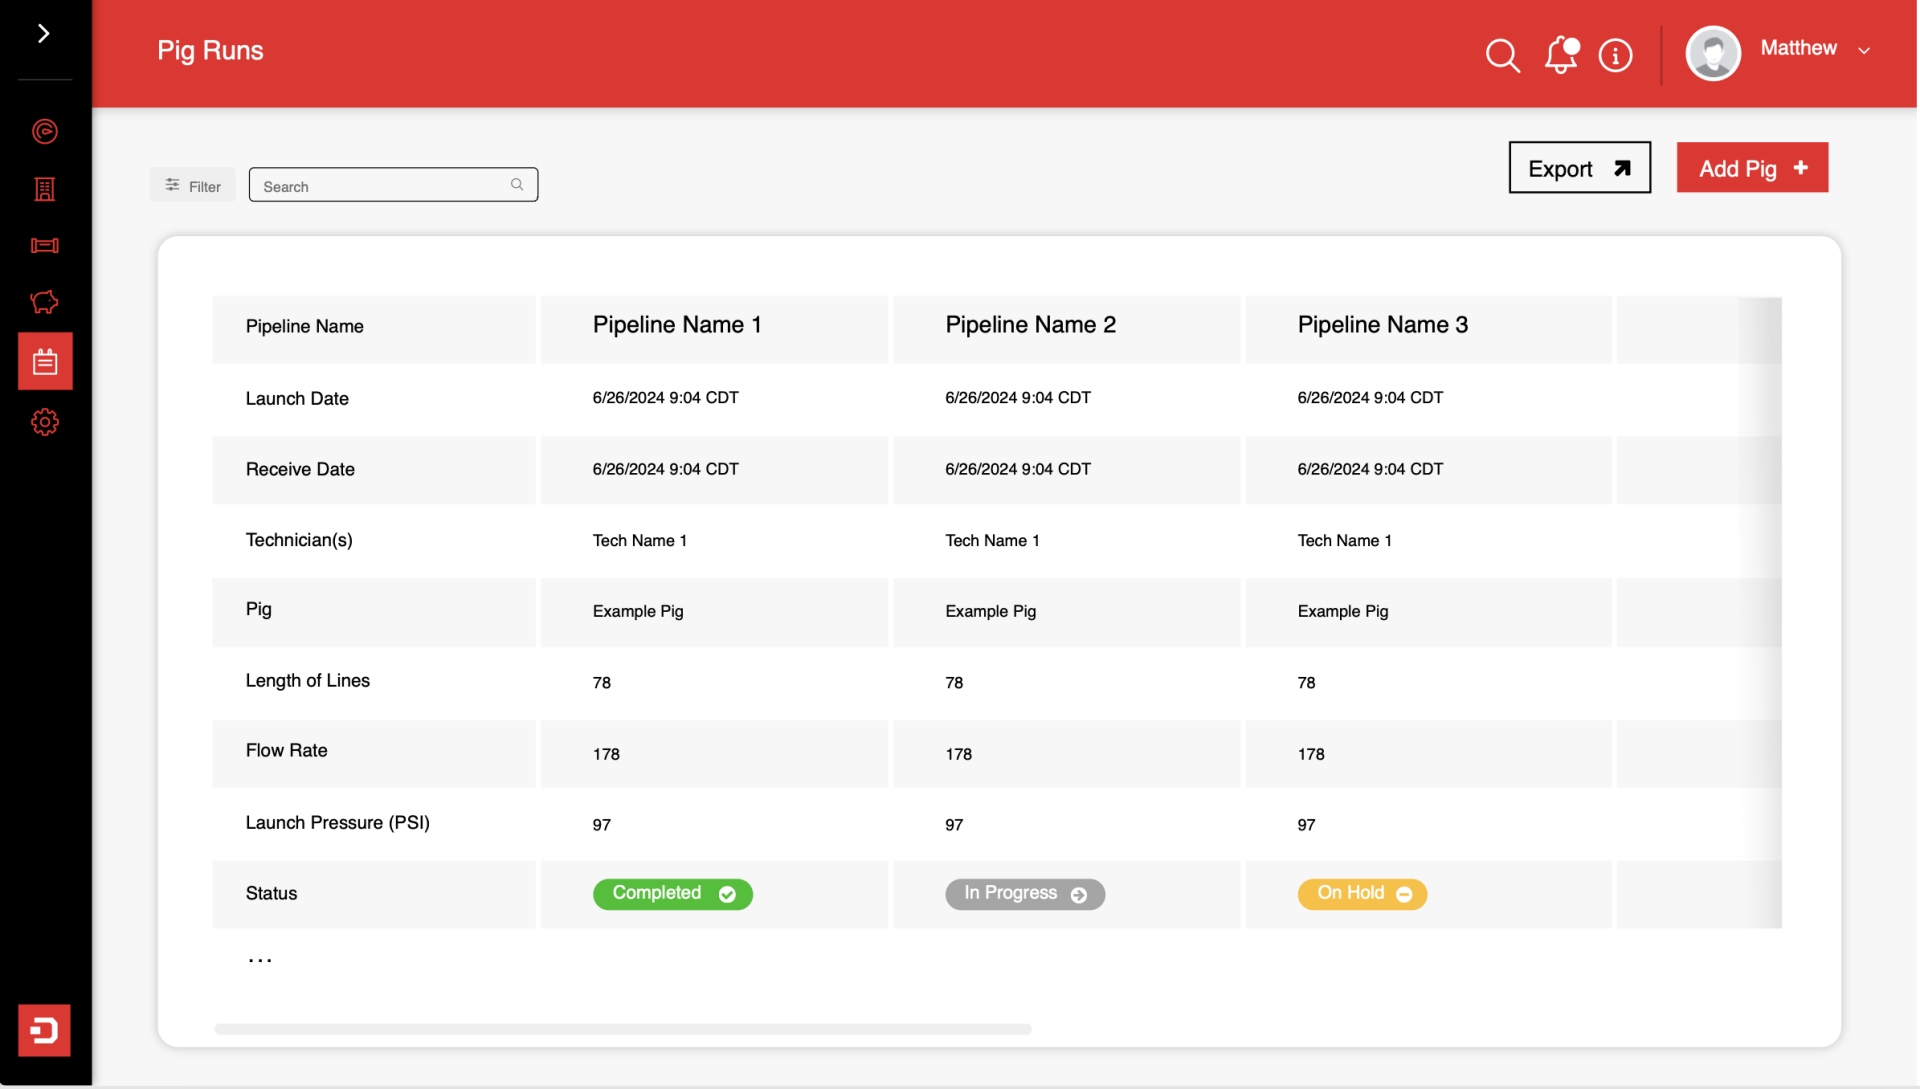Open notifications bell
The width and height of the screenshot is (1920, 1089).
(1560, 55)
